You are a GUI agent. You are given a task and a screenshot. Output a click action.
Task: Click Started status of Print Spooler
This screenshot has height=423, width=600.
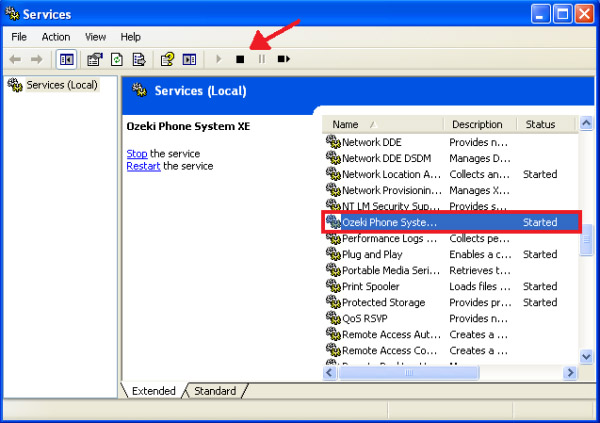click(x=540, y=287)
